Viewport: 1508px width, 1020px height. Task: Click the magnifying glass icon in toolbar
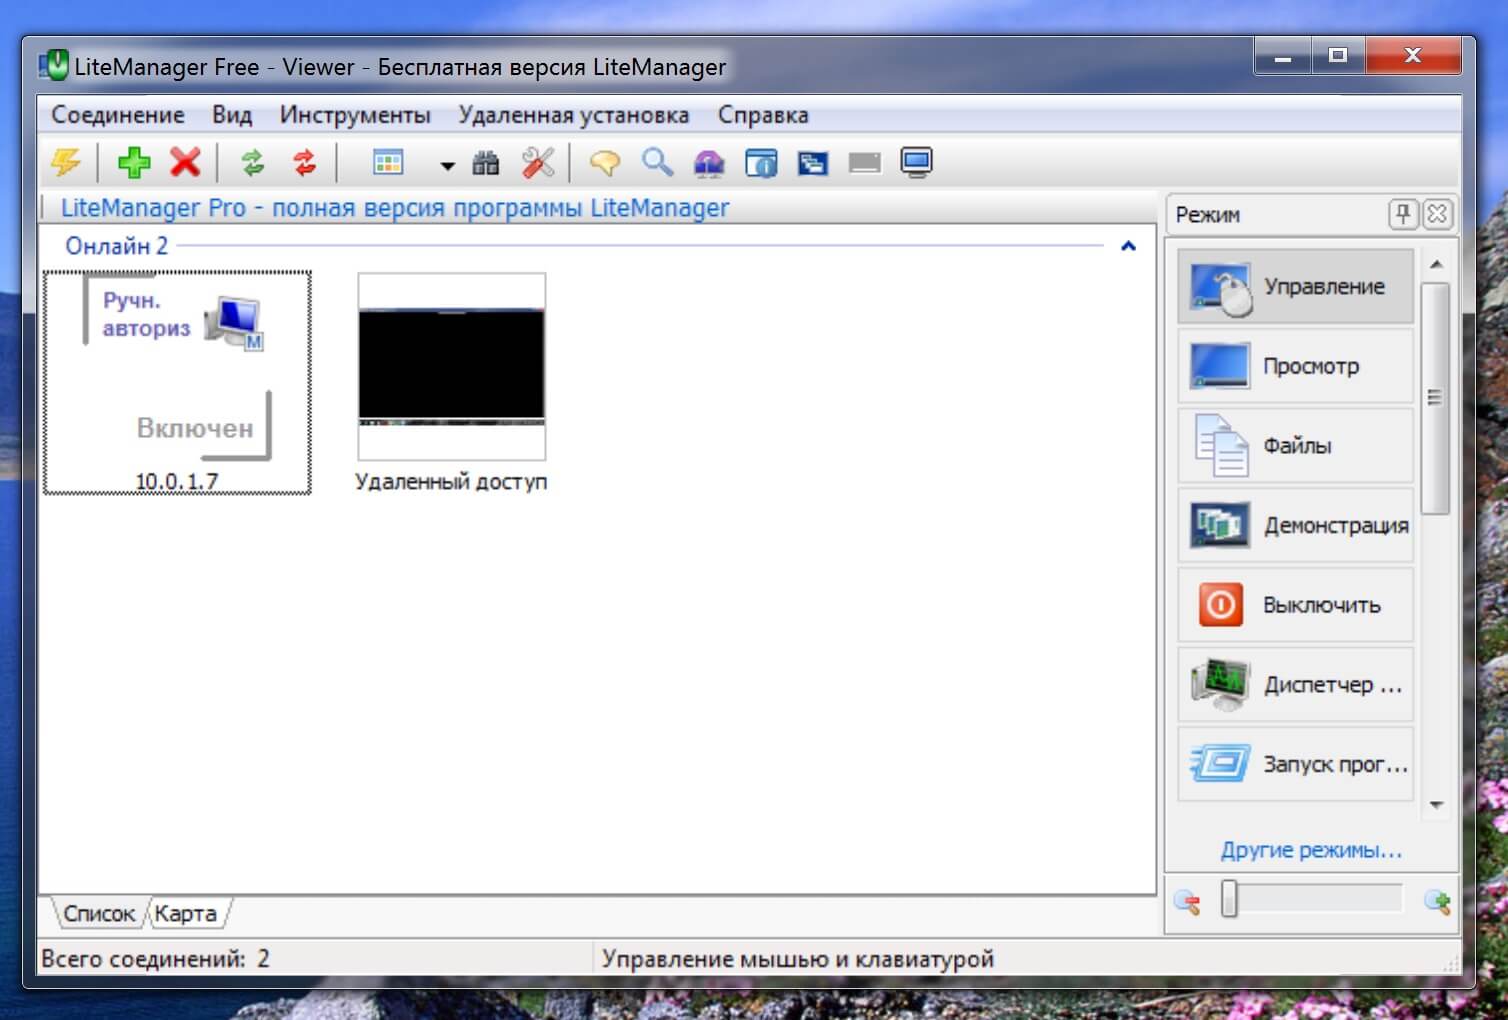point(657,162)
